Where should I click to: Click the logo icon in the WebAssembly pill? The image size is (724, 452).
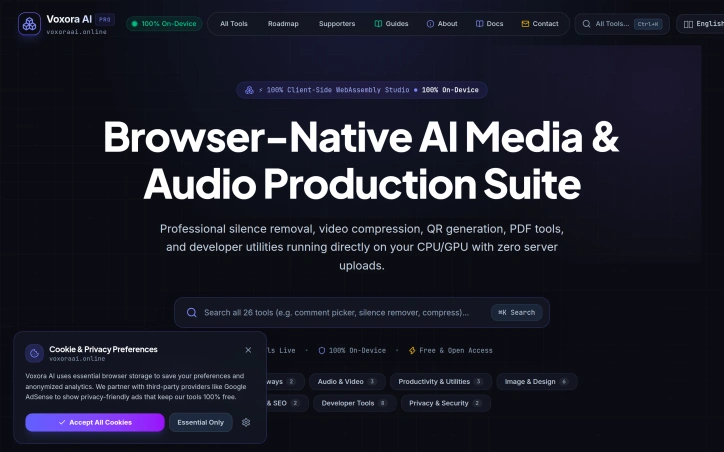click(249, 90)
